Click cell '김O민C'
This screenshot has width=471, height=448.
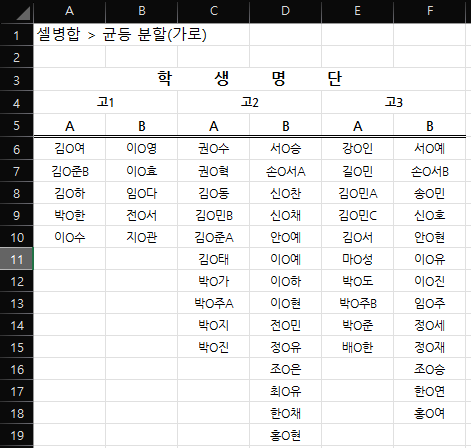[x=358, y=215]
